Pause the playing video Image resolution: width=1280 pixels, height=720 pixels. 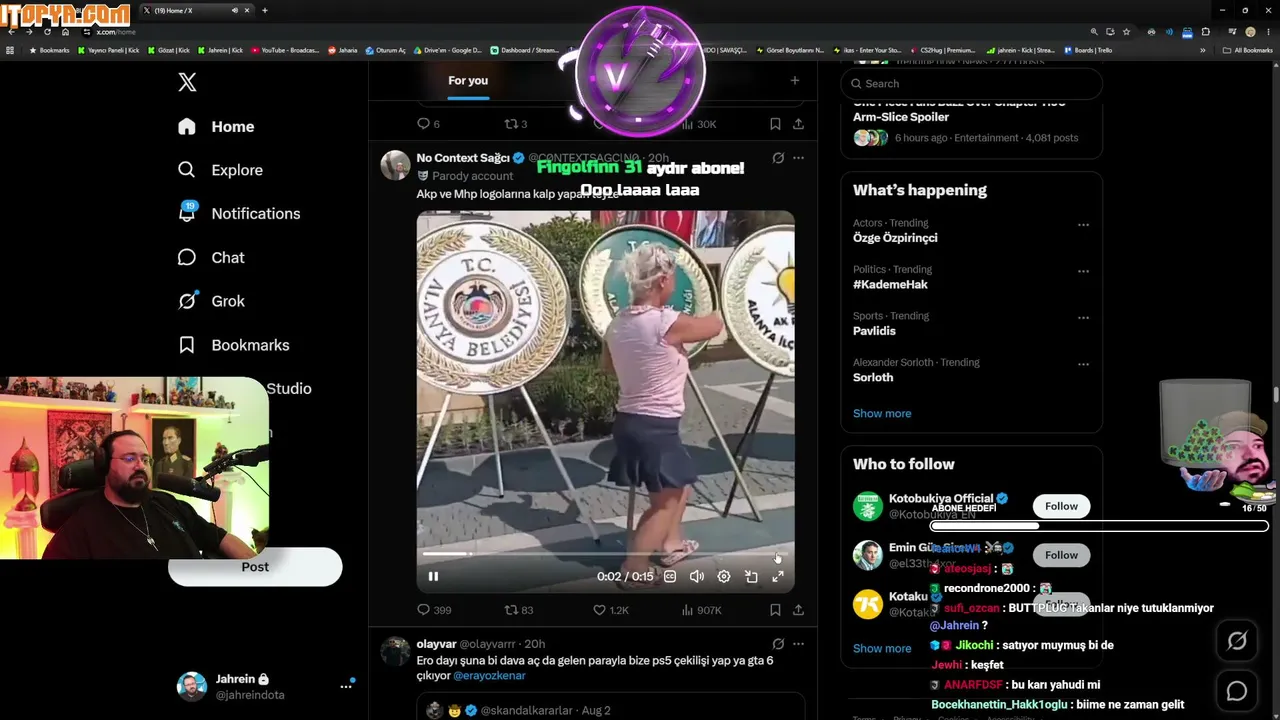tap(433, 576)
